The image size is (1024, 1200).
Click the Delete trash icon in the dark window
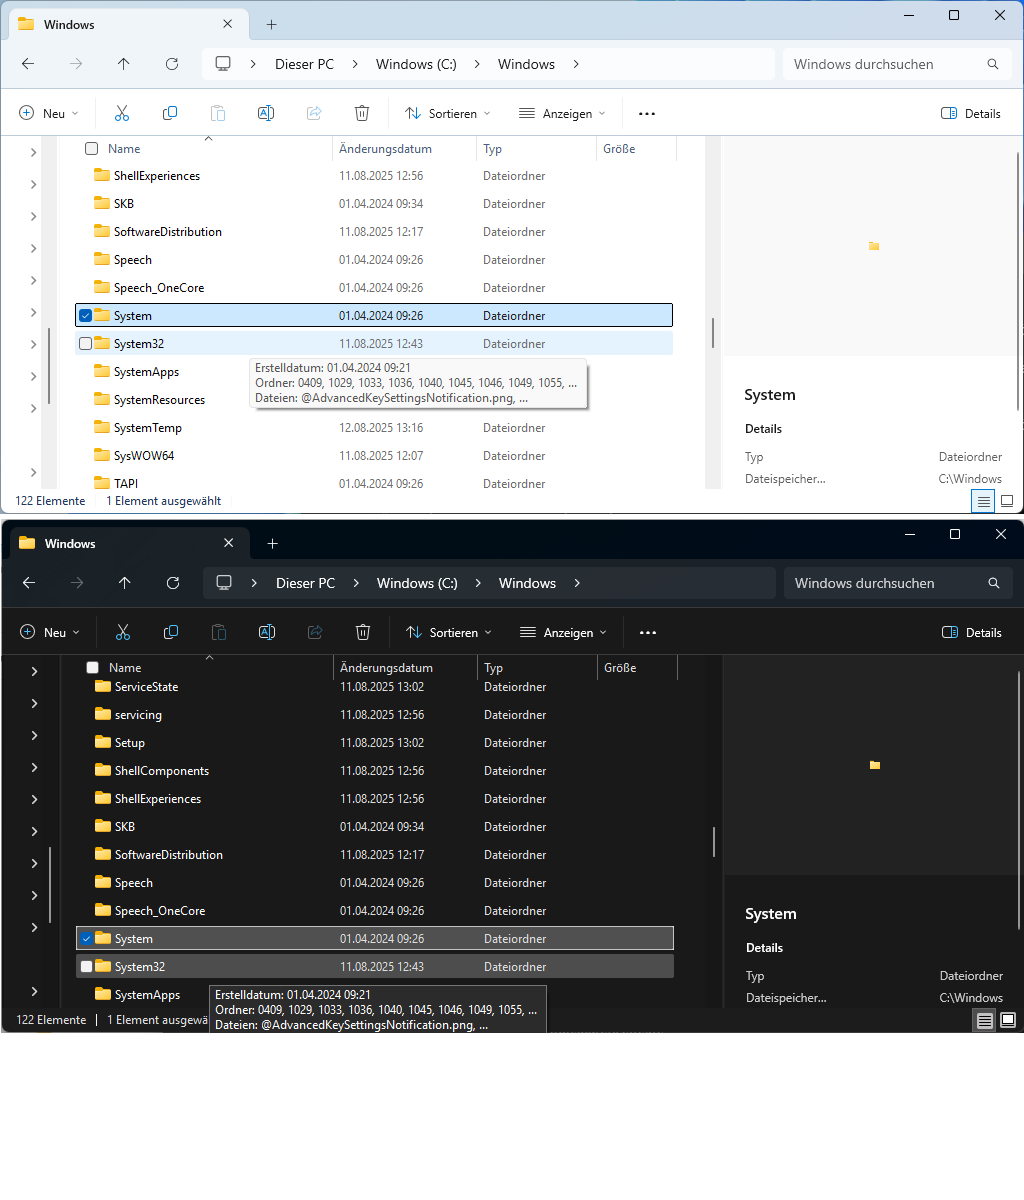tap(363, 632)
